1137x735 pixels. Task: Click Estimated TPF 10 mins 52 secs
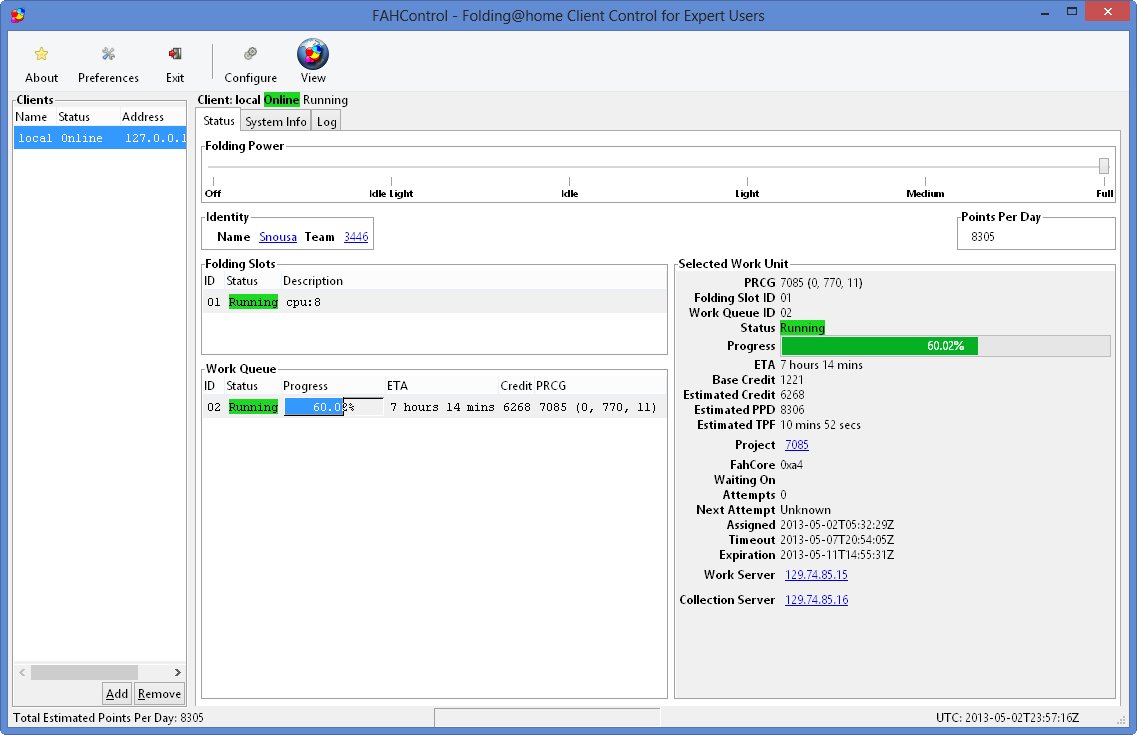coord(820,425)
